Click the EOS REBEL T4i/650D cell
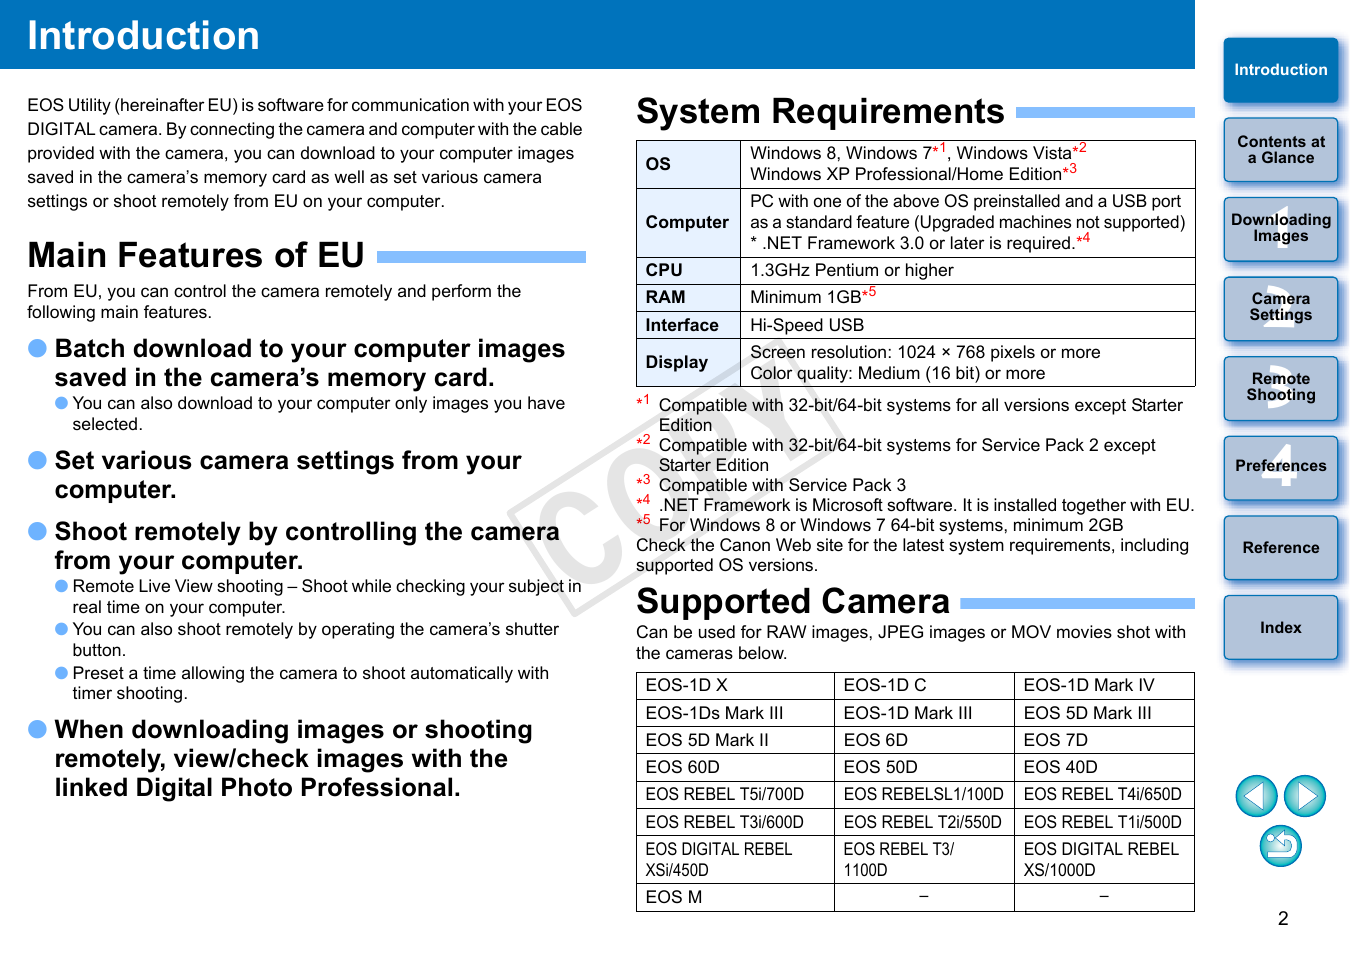The height and width of the screenshot is (954, 1350). [x=1104, y=794]
